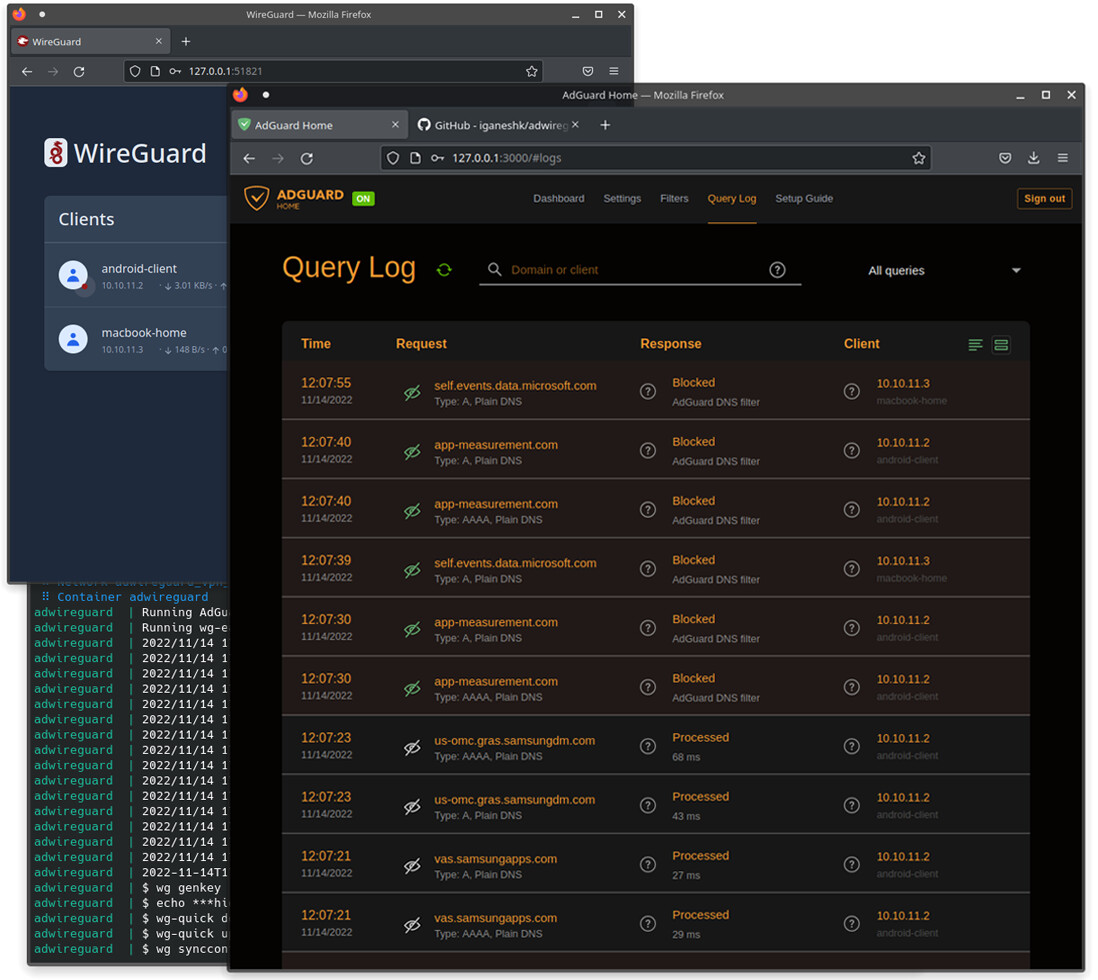1098x980 pixels.
Task: Open the Firefox hamburger menu in AdGuard window
Action: click(1063, 159)
